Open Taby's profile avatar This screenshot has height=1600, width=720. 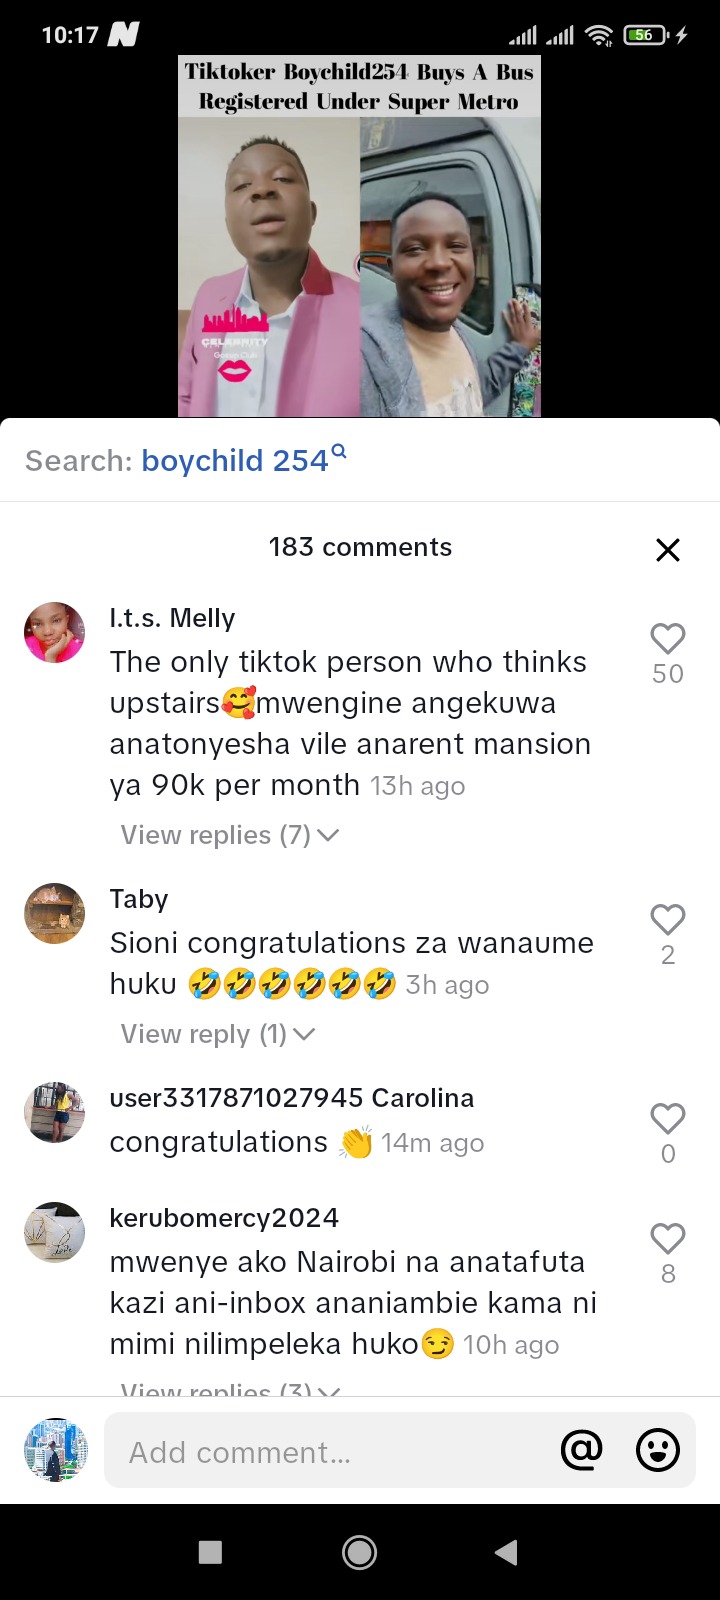pyautogui.click(x=54, y=913)
